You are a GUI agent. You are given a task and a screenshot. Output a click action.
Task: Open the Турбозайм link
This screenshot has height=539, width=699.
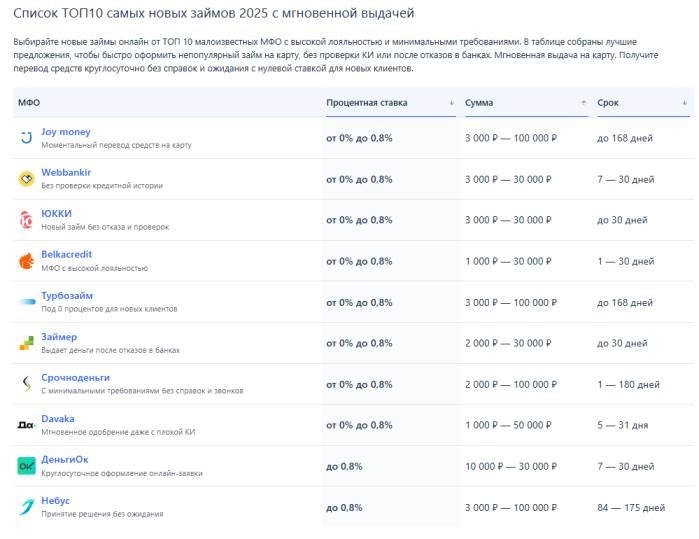click(x=67, y=295)
